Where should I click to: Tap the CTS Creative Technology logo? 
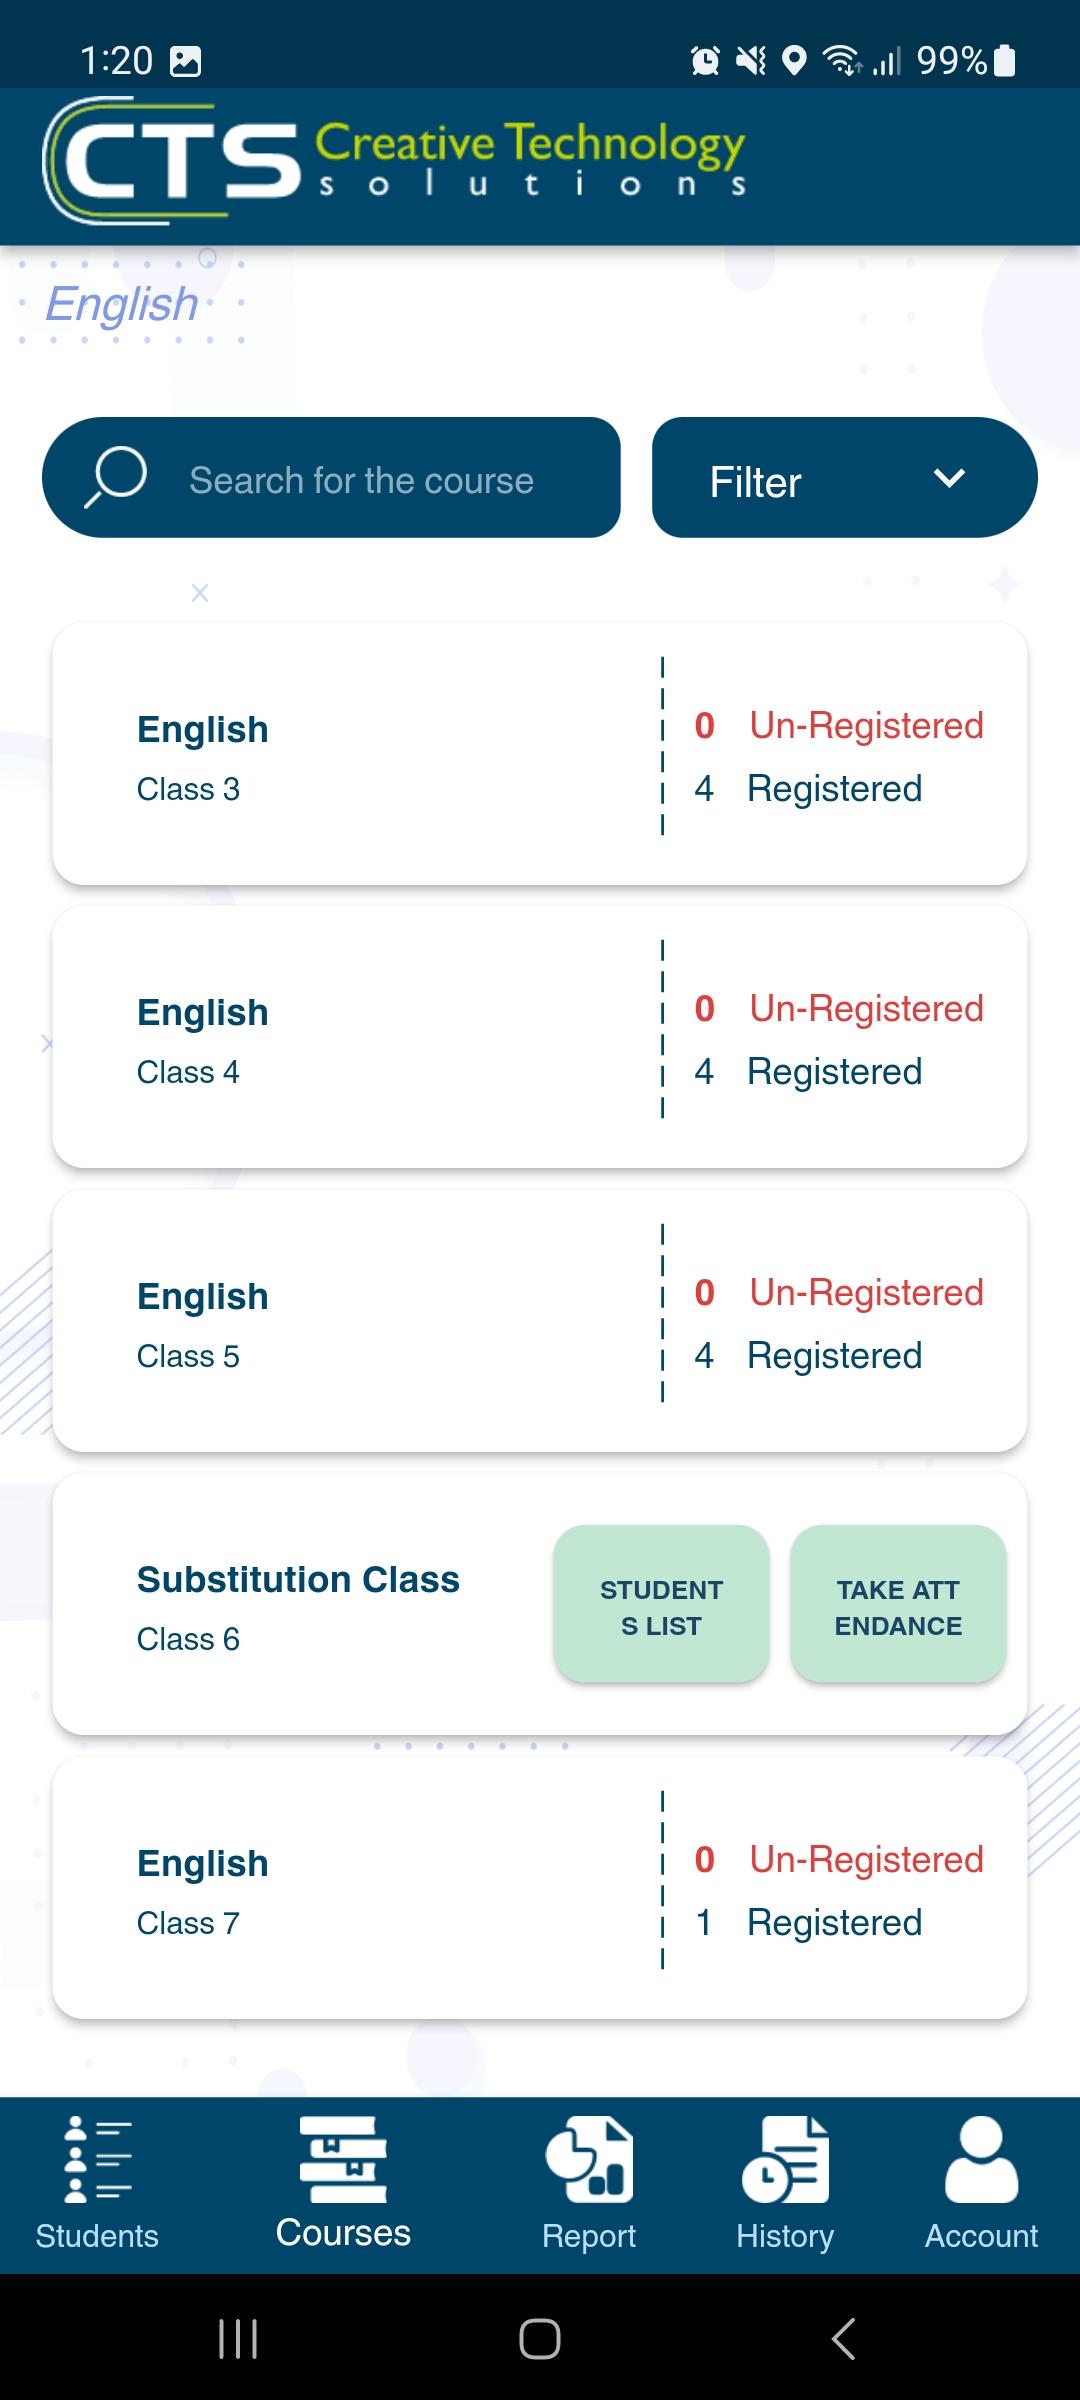tap(394, 161)
